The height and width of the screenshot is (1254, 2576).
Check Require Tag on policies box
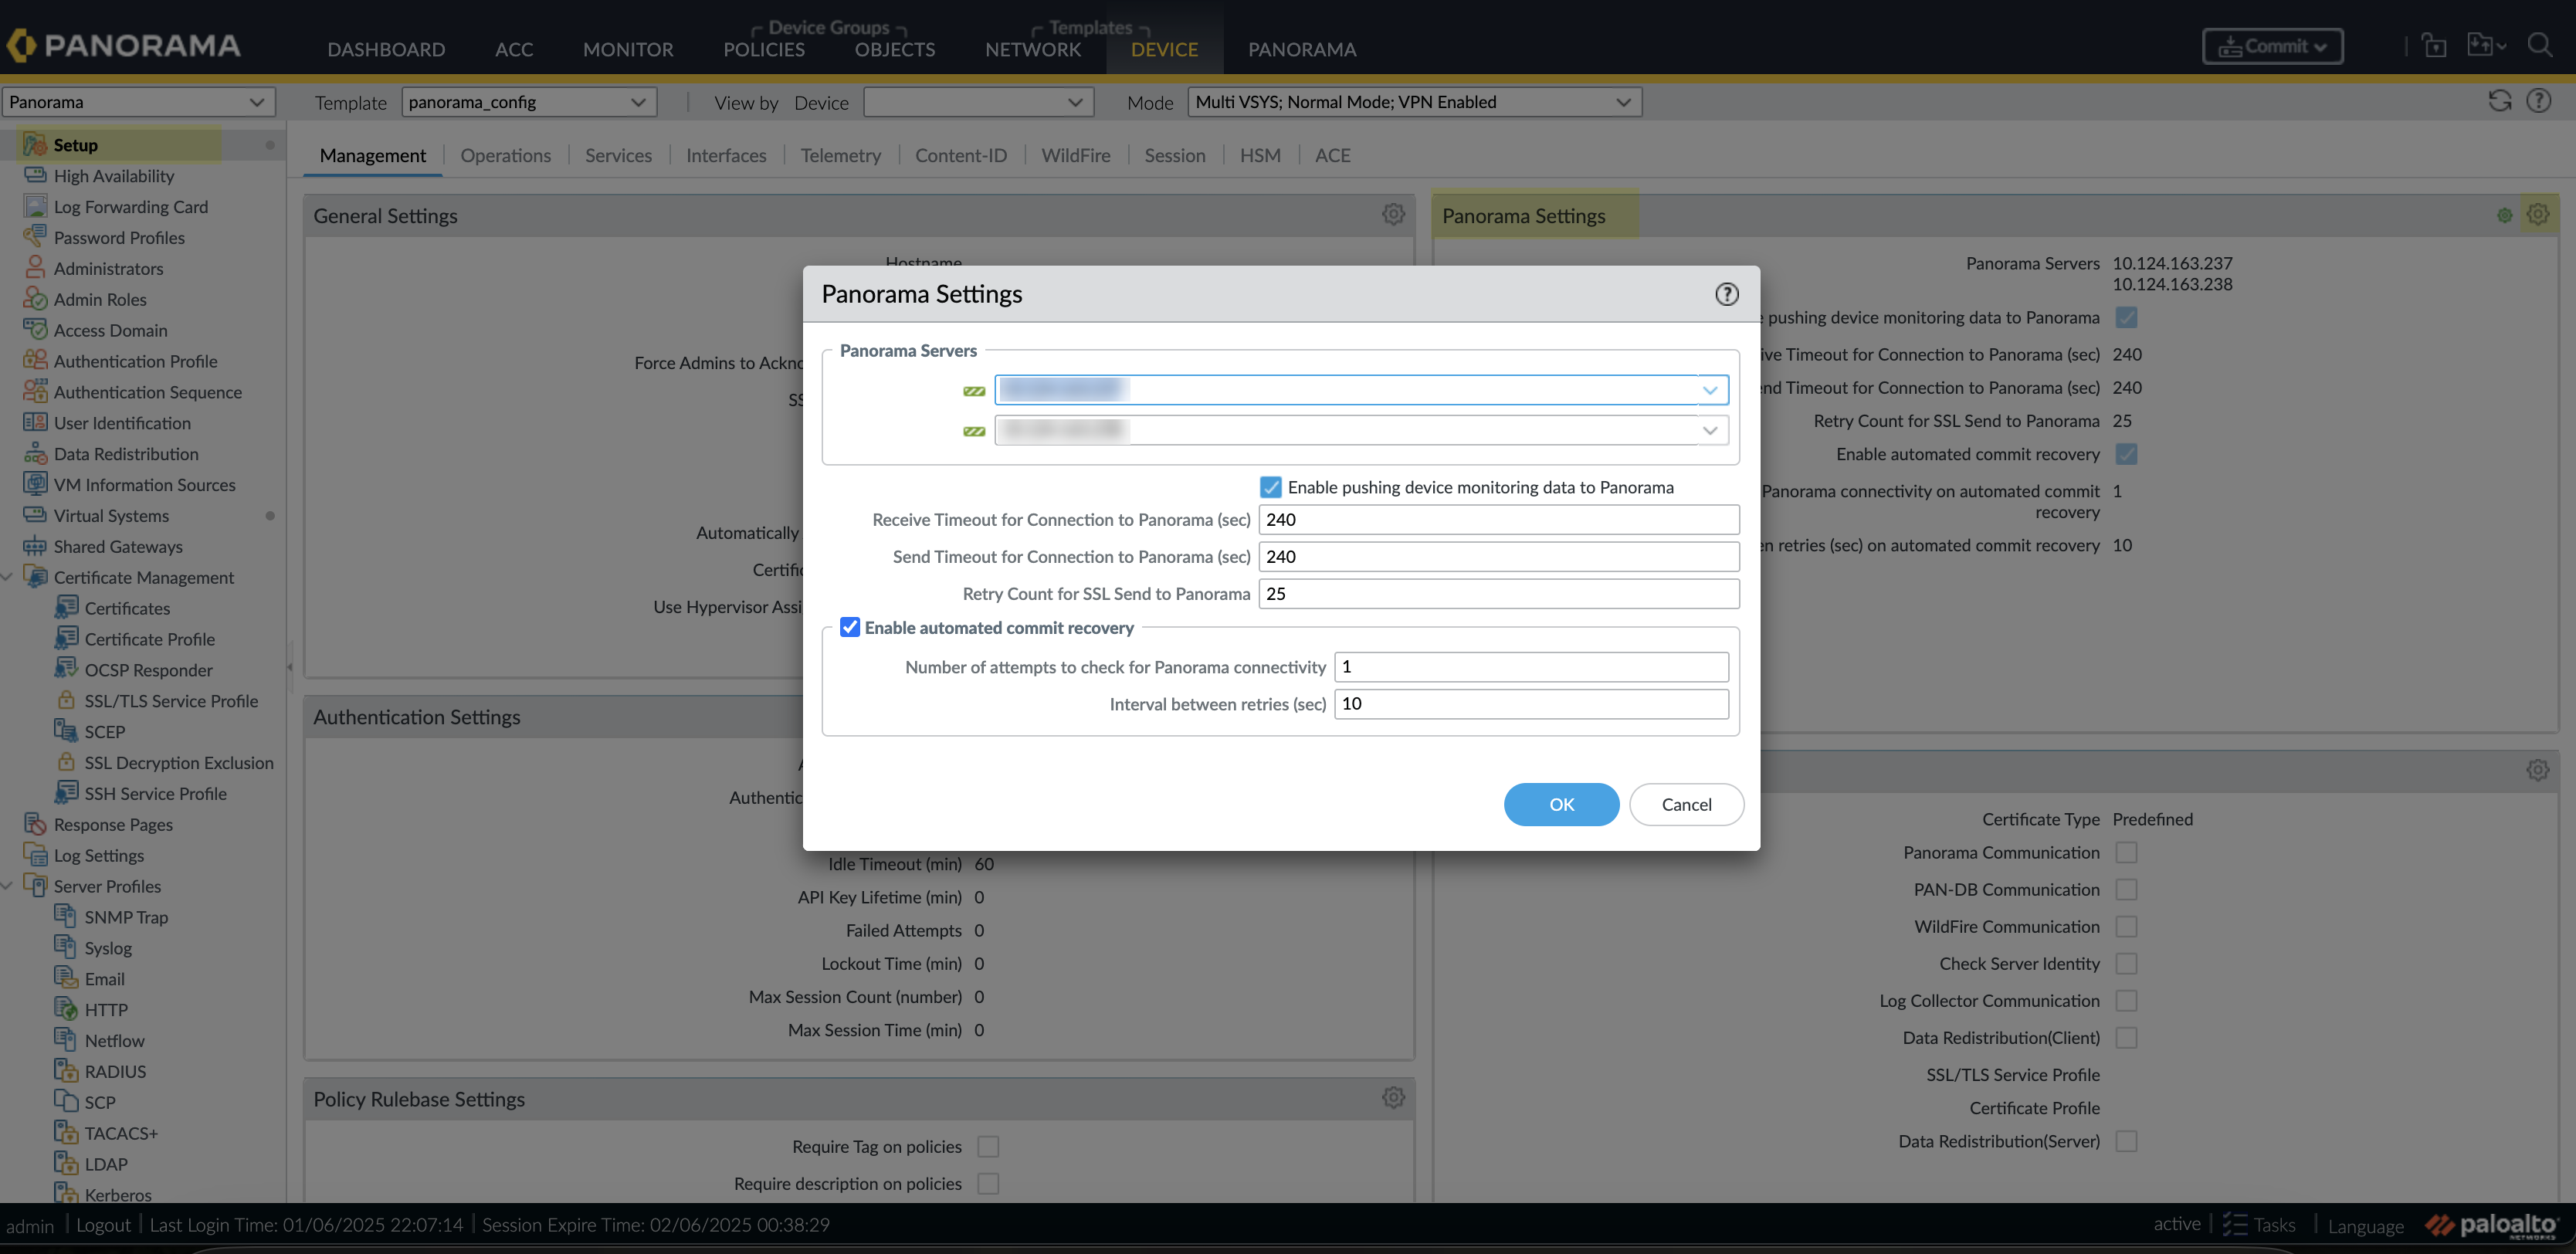click(x=988, y=1146)
